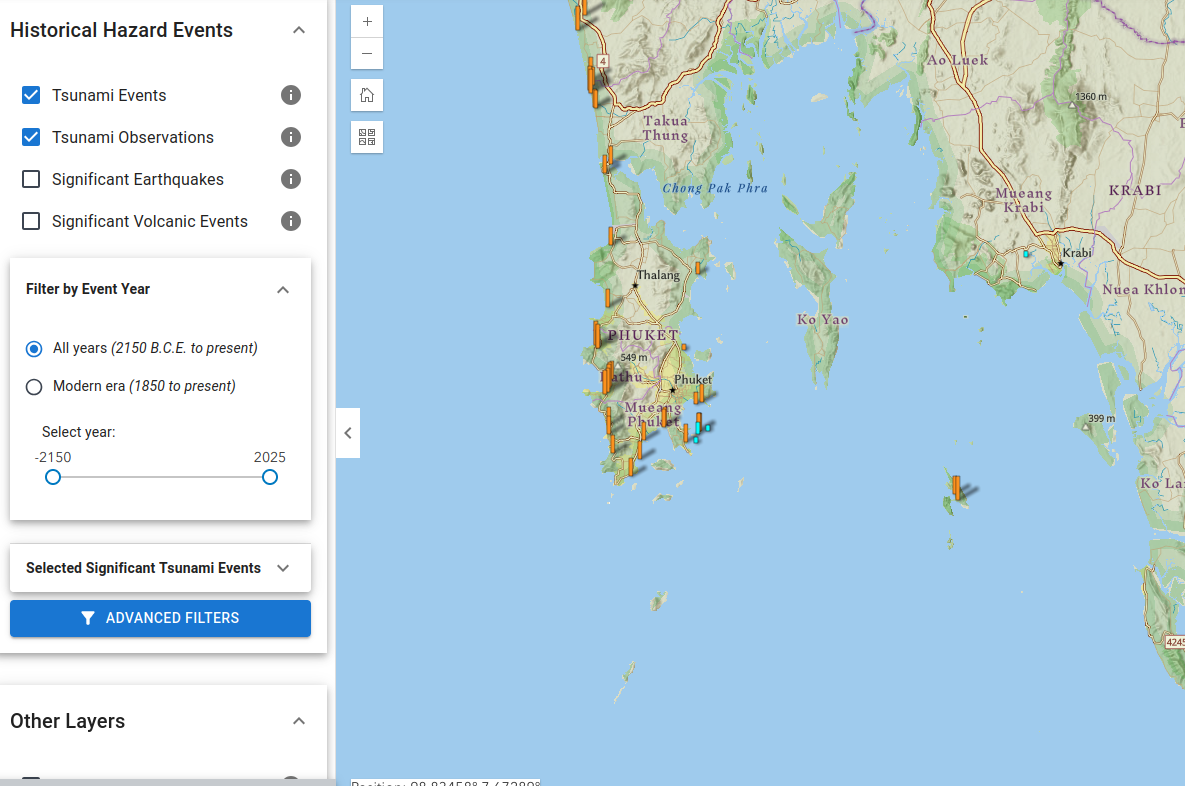Open the Advanced Filters button
Viewport: 1185px width, 786px height.
click(160, 618)
